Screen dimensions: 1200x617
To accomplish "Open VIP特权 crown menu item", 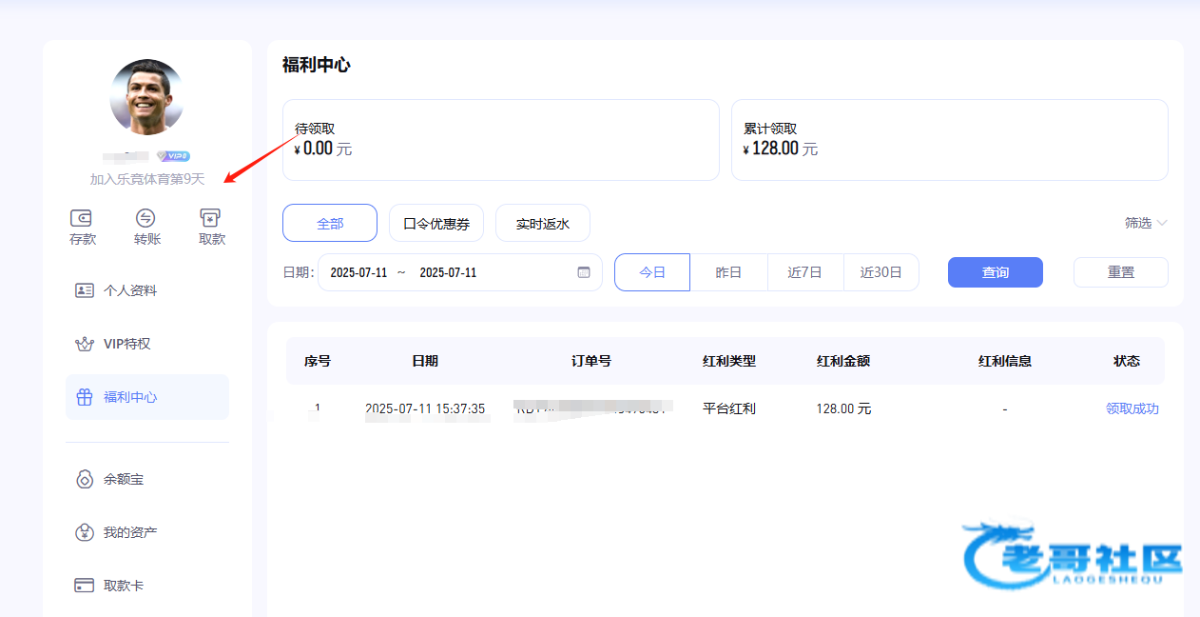I will (127, 344).
